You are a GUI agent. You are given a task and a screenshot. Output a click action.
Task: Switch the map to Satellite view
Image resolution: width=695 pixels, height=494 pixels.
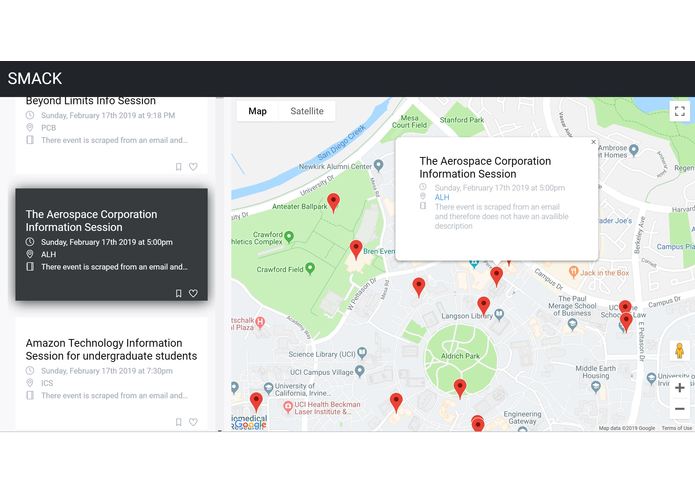(x=307, y=111)
